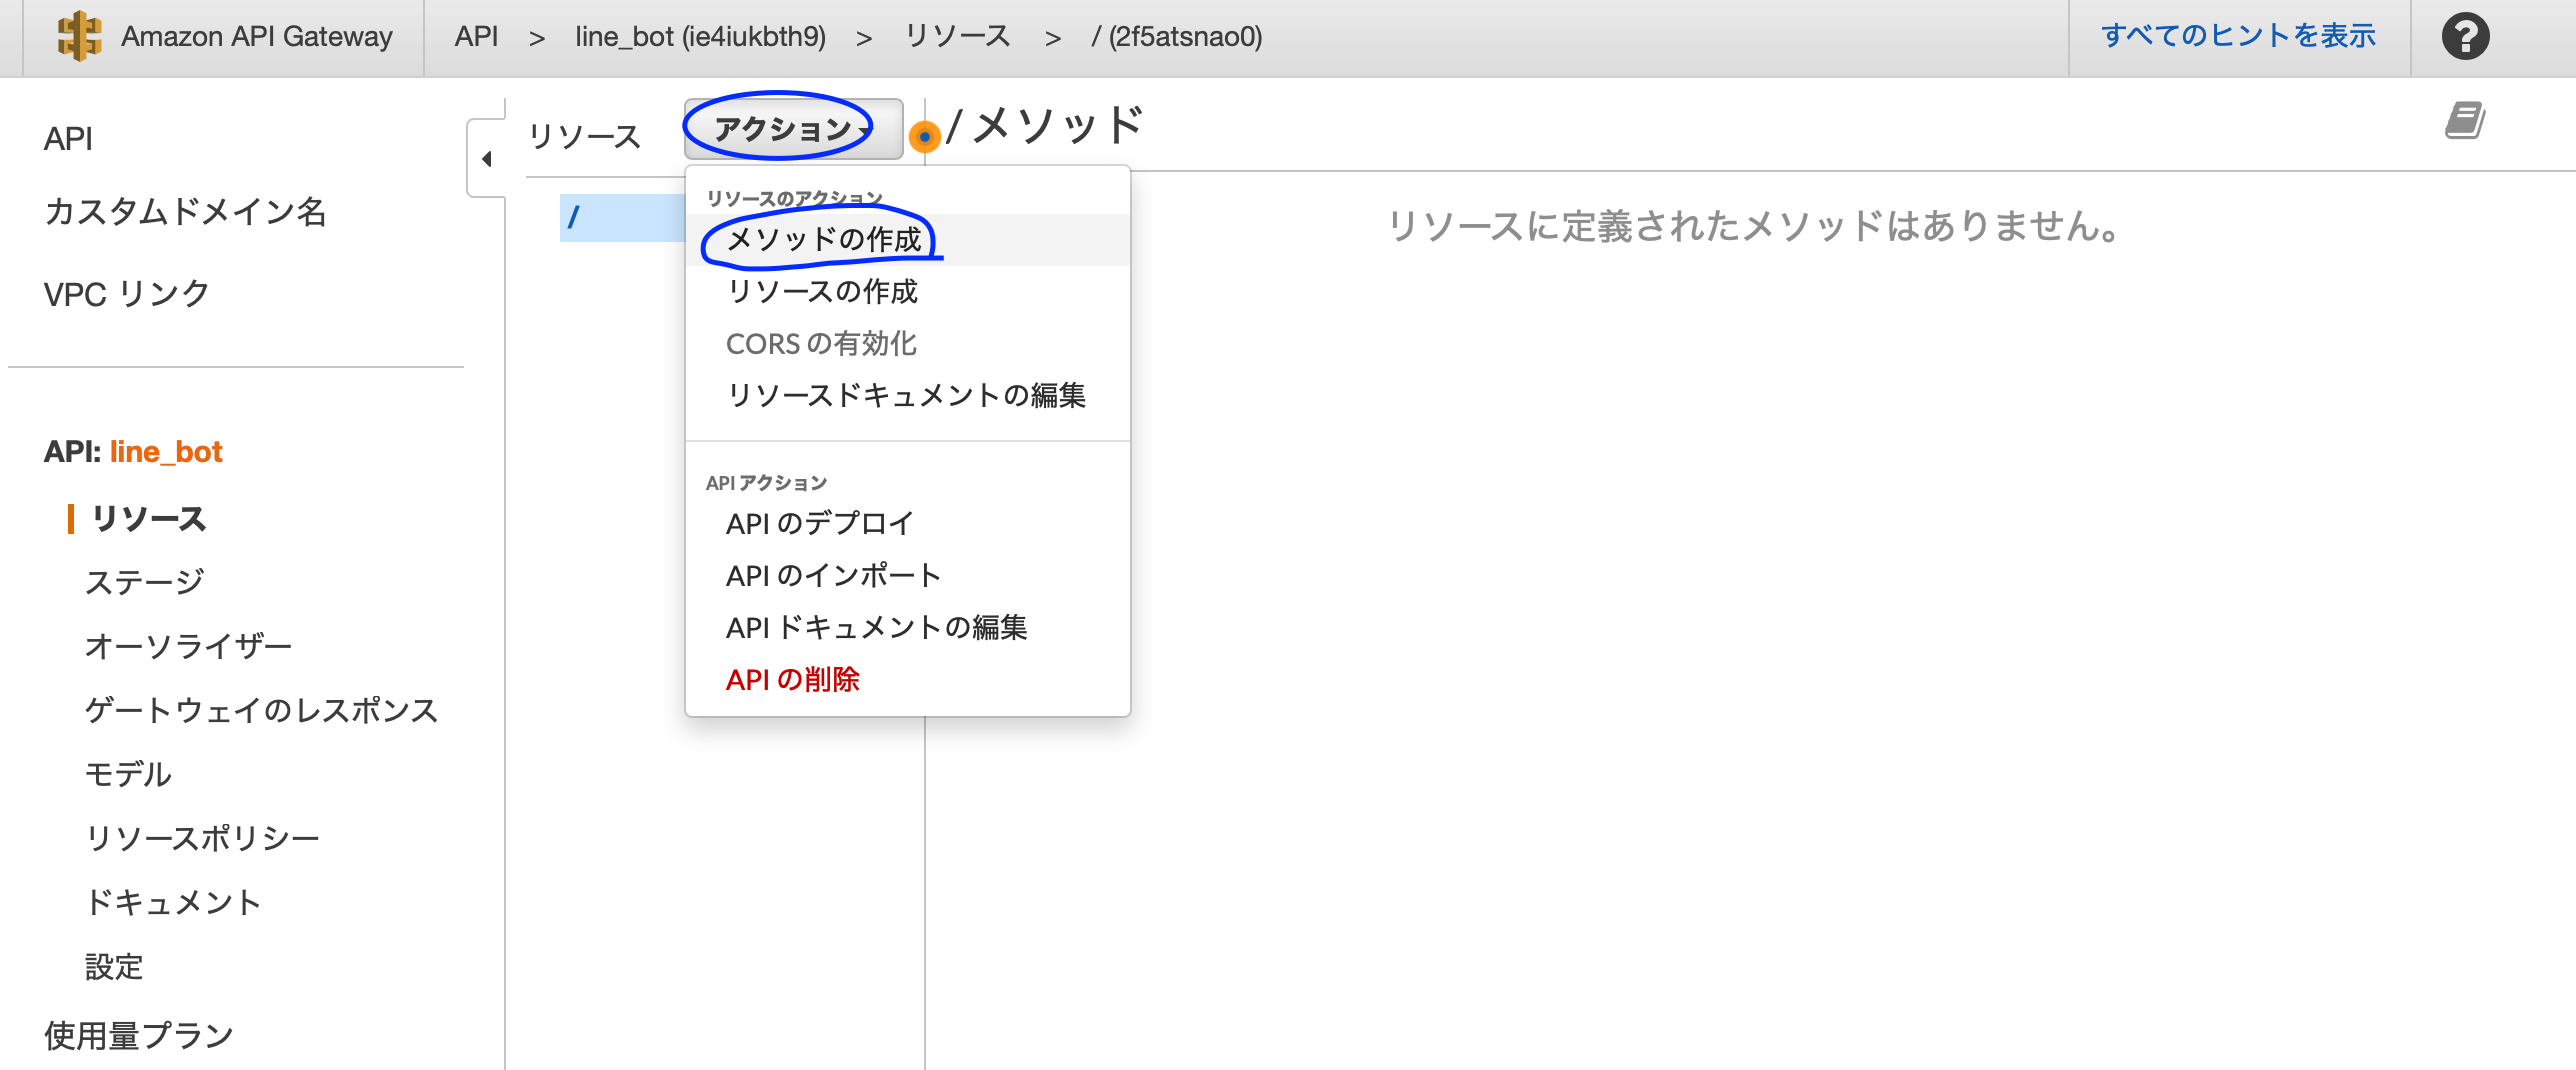Open the help question mark icon
This screenshot has width=2576, height=1070.
click(x=2466, y=36)
